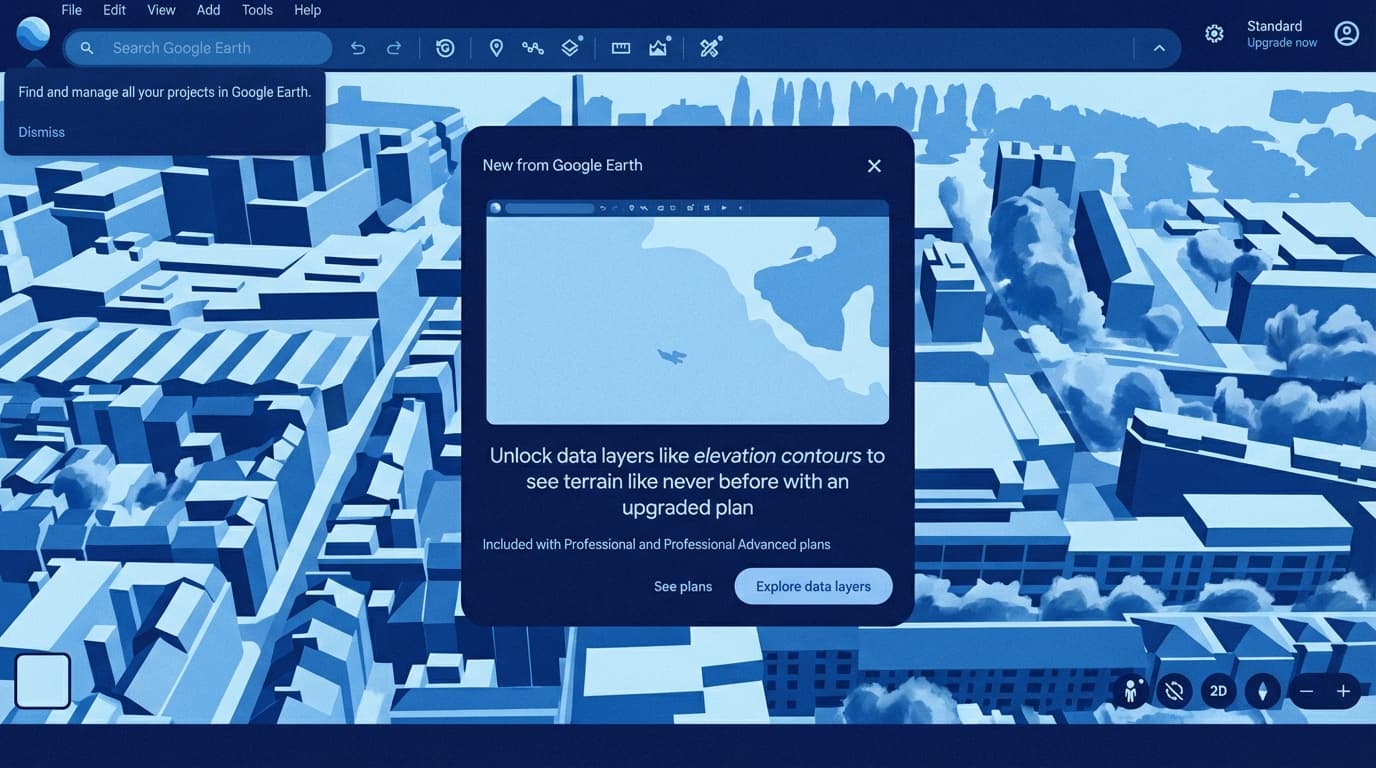Open the File menu
The width and height of the screenshot is (1376, 768).
coord(71,10)
